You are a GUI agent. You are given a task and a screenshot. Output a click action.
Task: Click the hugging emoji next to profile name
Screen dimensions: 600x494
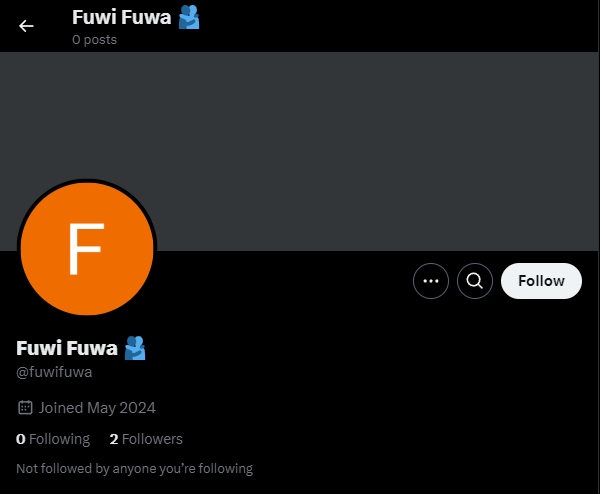(x=135, y=348)
